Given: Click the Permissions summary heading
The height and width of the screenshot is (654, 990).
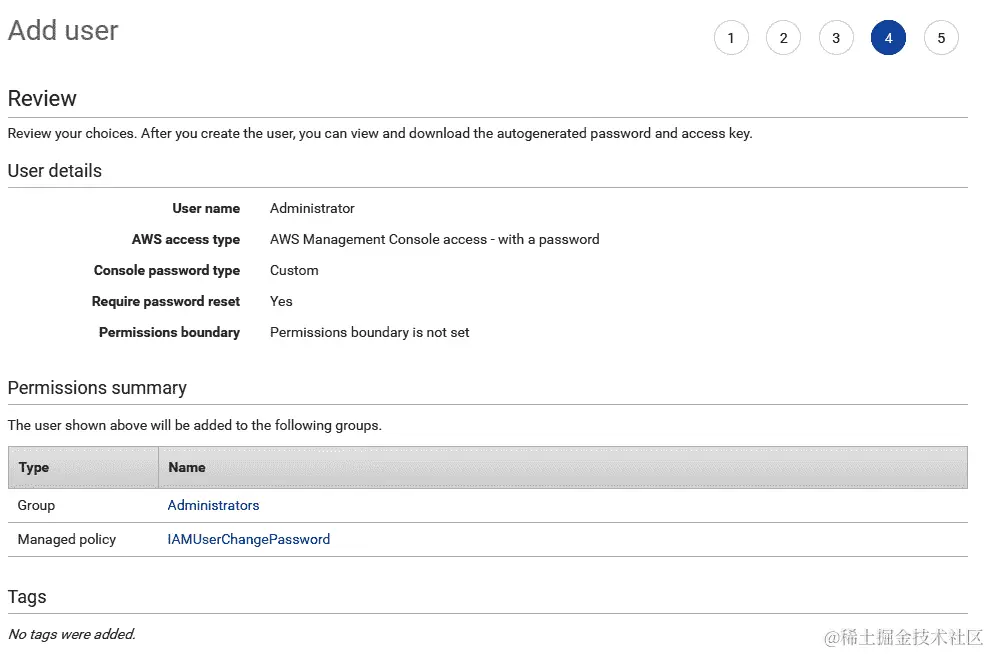Looking at the screenshot, I should [97, 388].
